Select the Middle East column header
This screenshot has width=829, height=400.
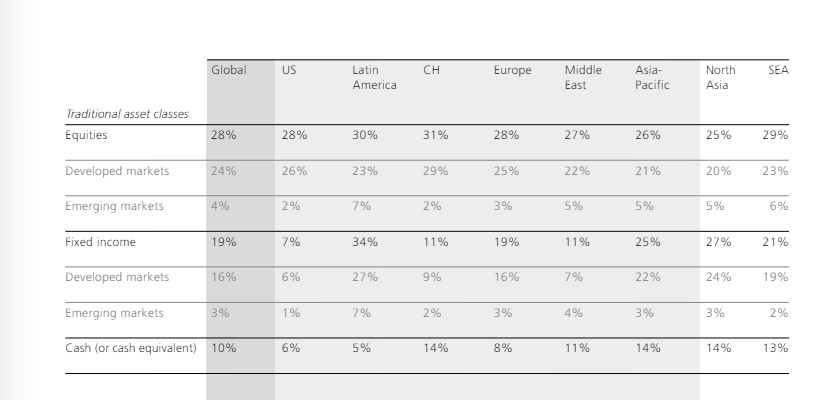pos(583,78)
